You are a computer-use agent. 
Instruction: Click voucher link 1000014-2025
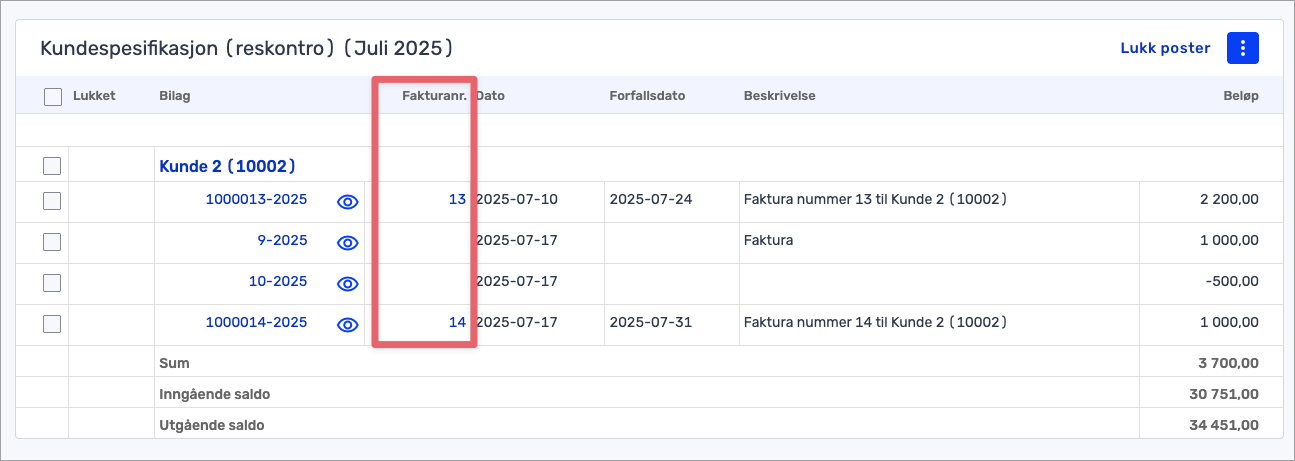(256, 322)
